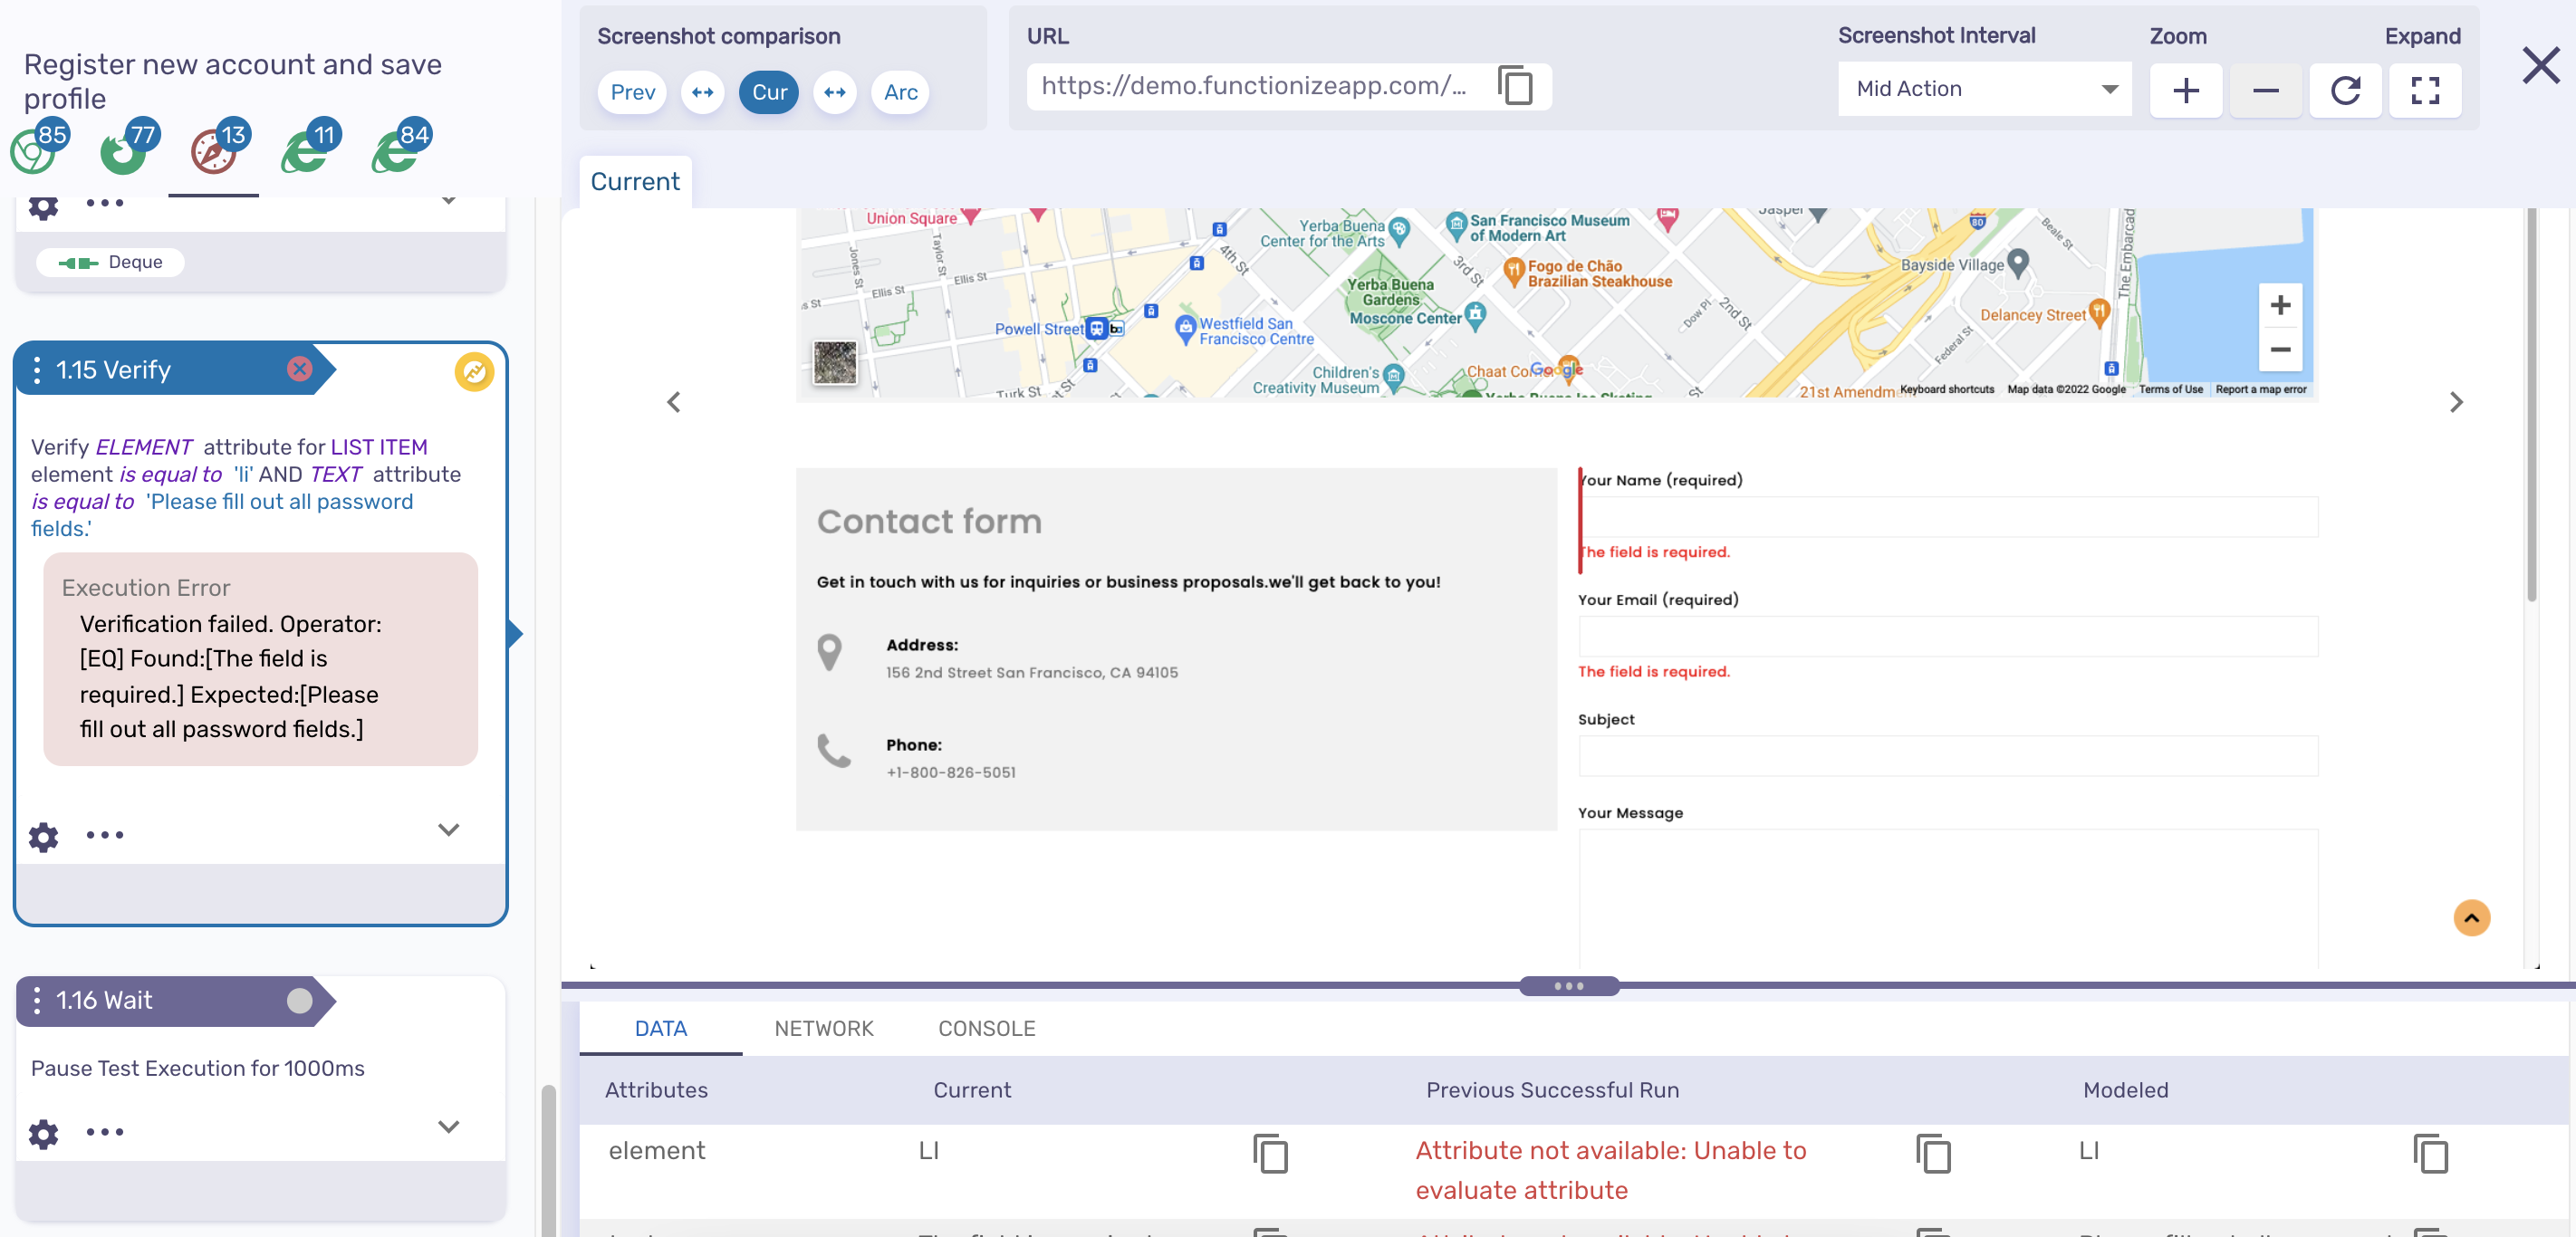Show the Arc screenshot

(x=900, y=92)
